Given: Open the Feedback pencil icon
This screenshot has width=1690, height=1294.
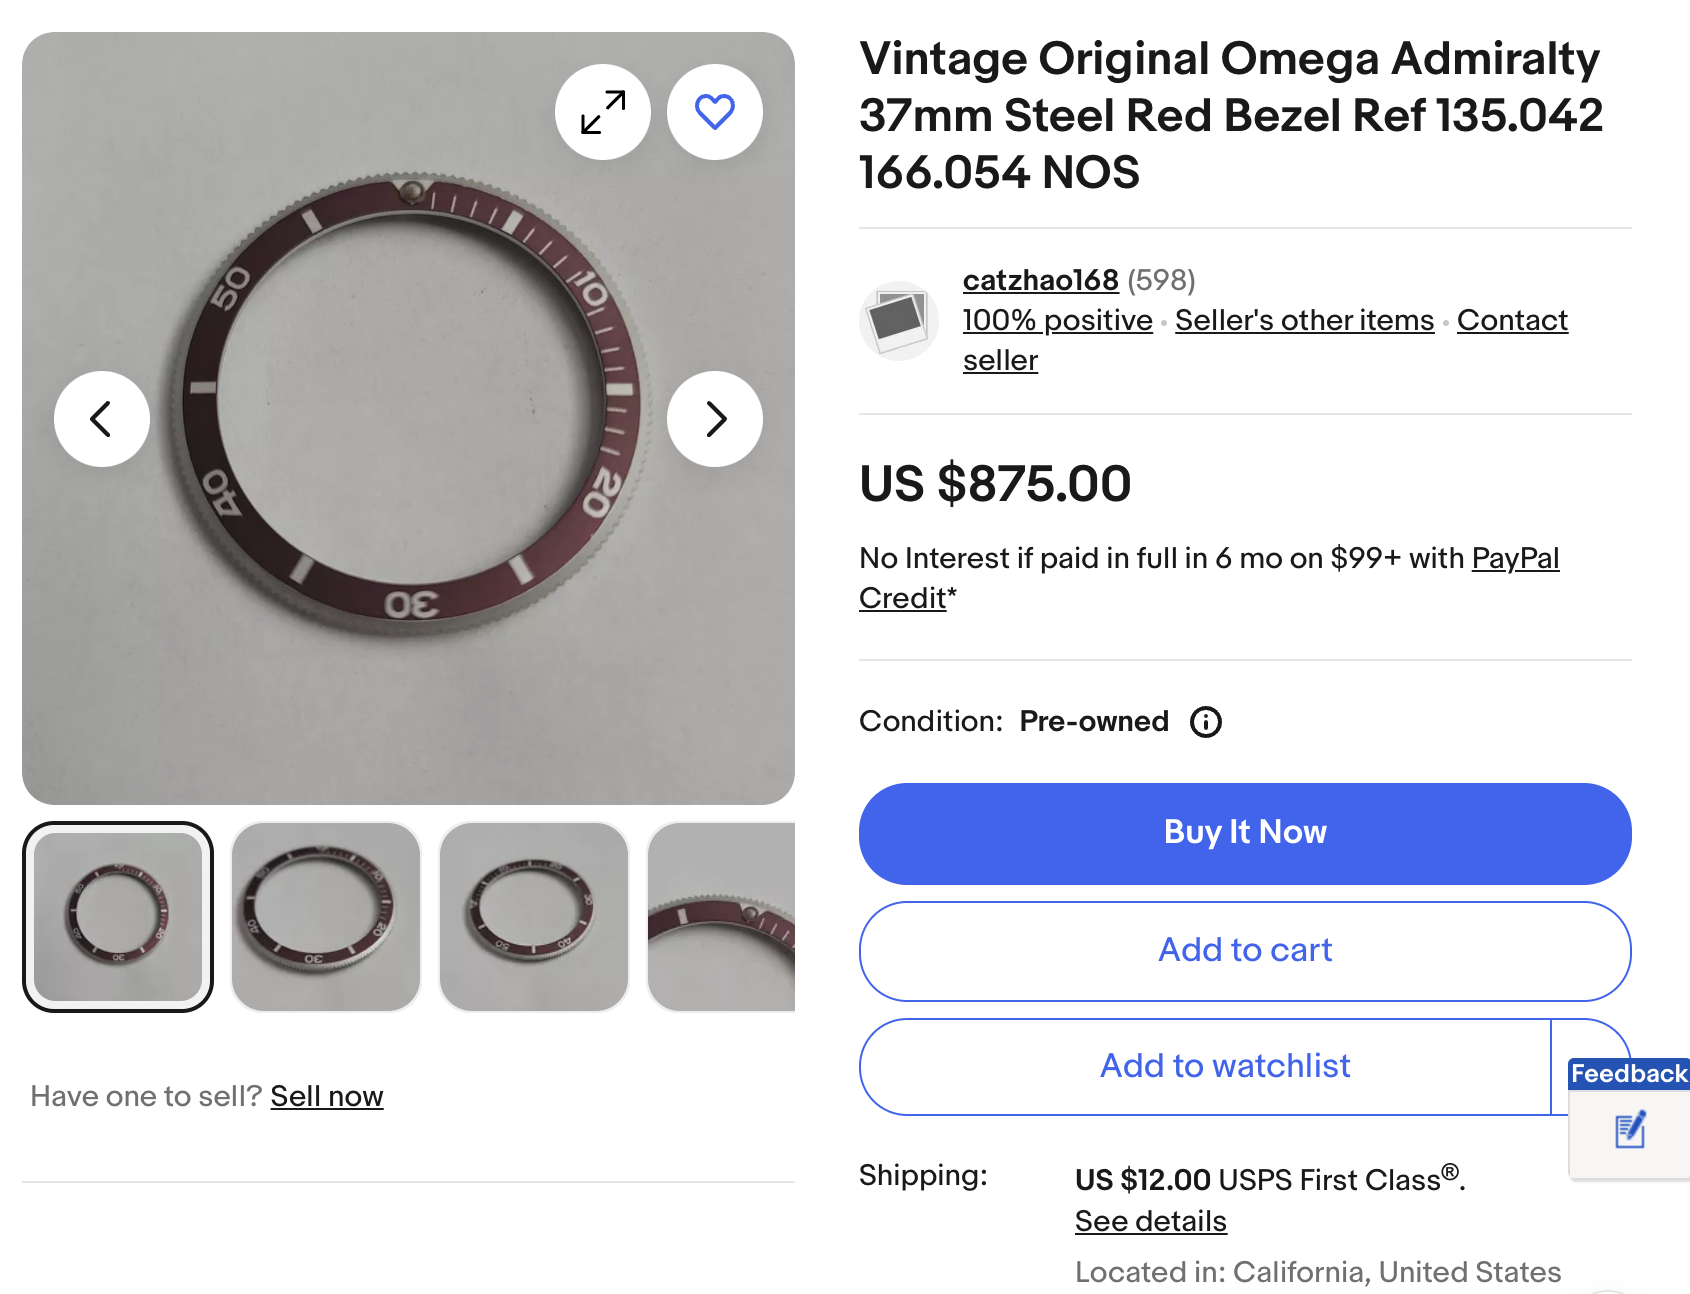Looking at the screenshot, I should pos(1630,1130).
